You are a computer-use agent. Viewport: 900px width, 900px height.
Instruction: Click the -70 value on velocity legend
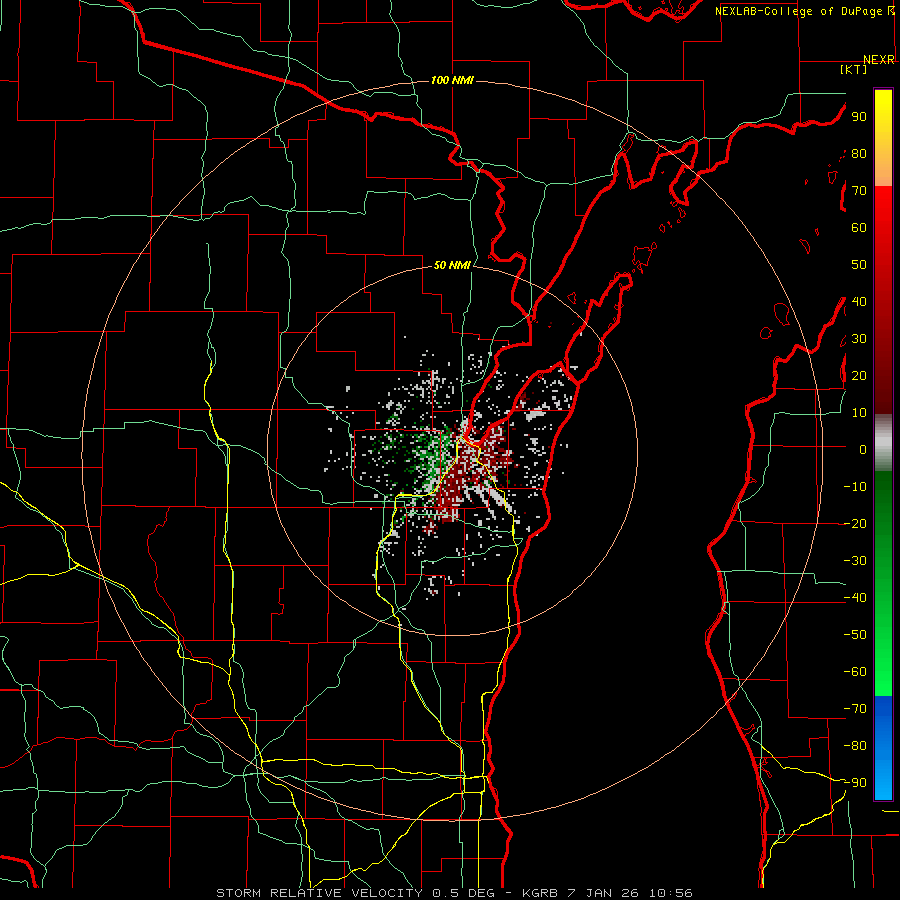(855, 709)
